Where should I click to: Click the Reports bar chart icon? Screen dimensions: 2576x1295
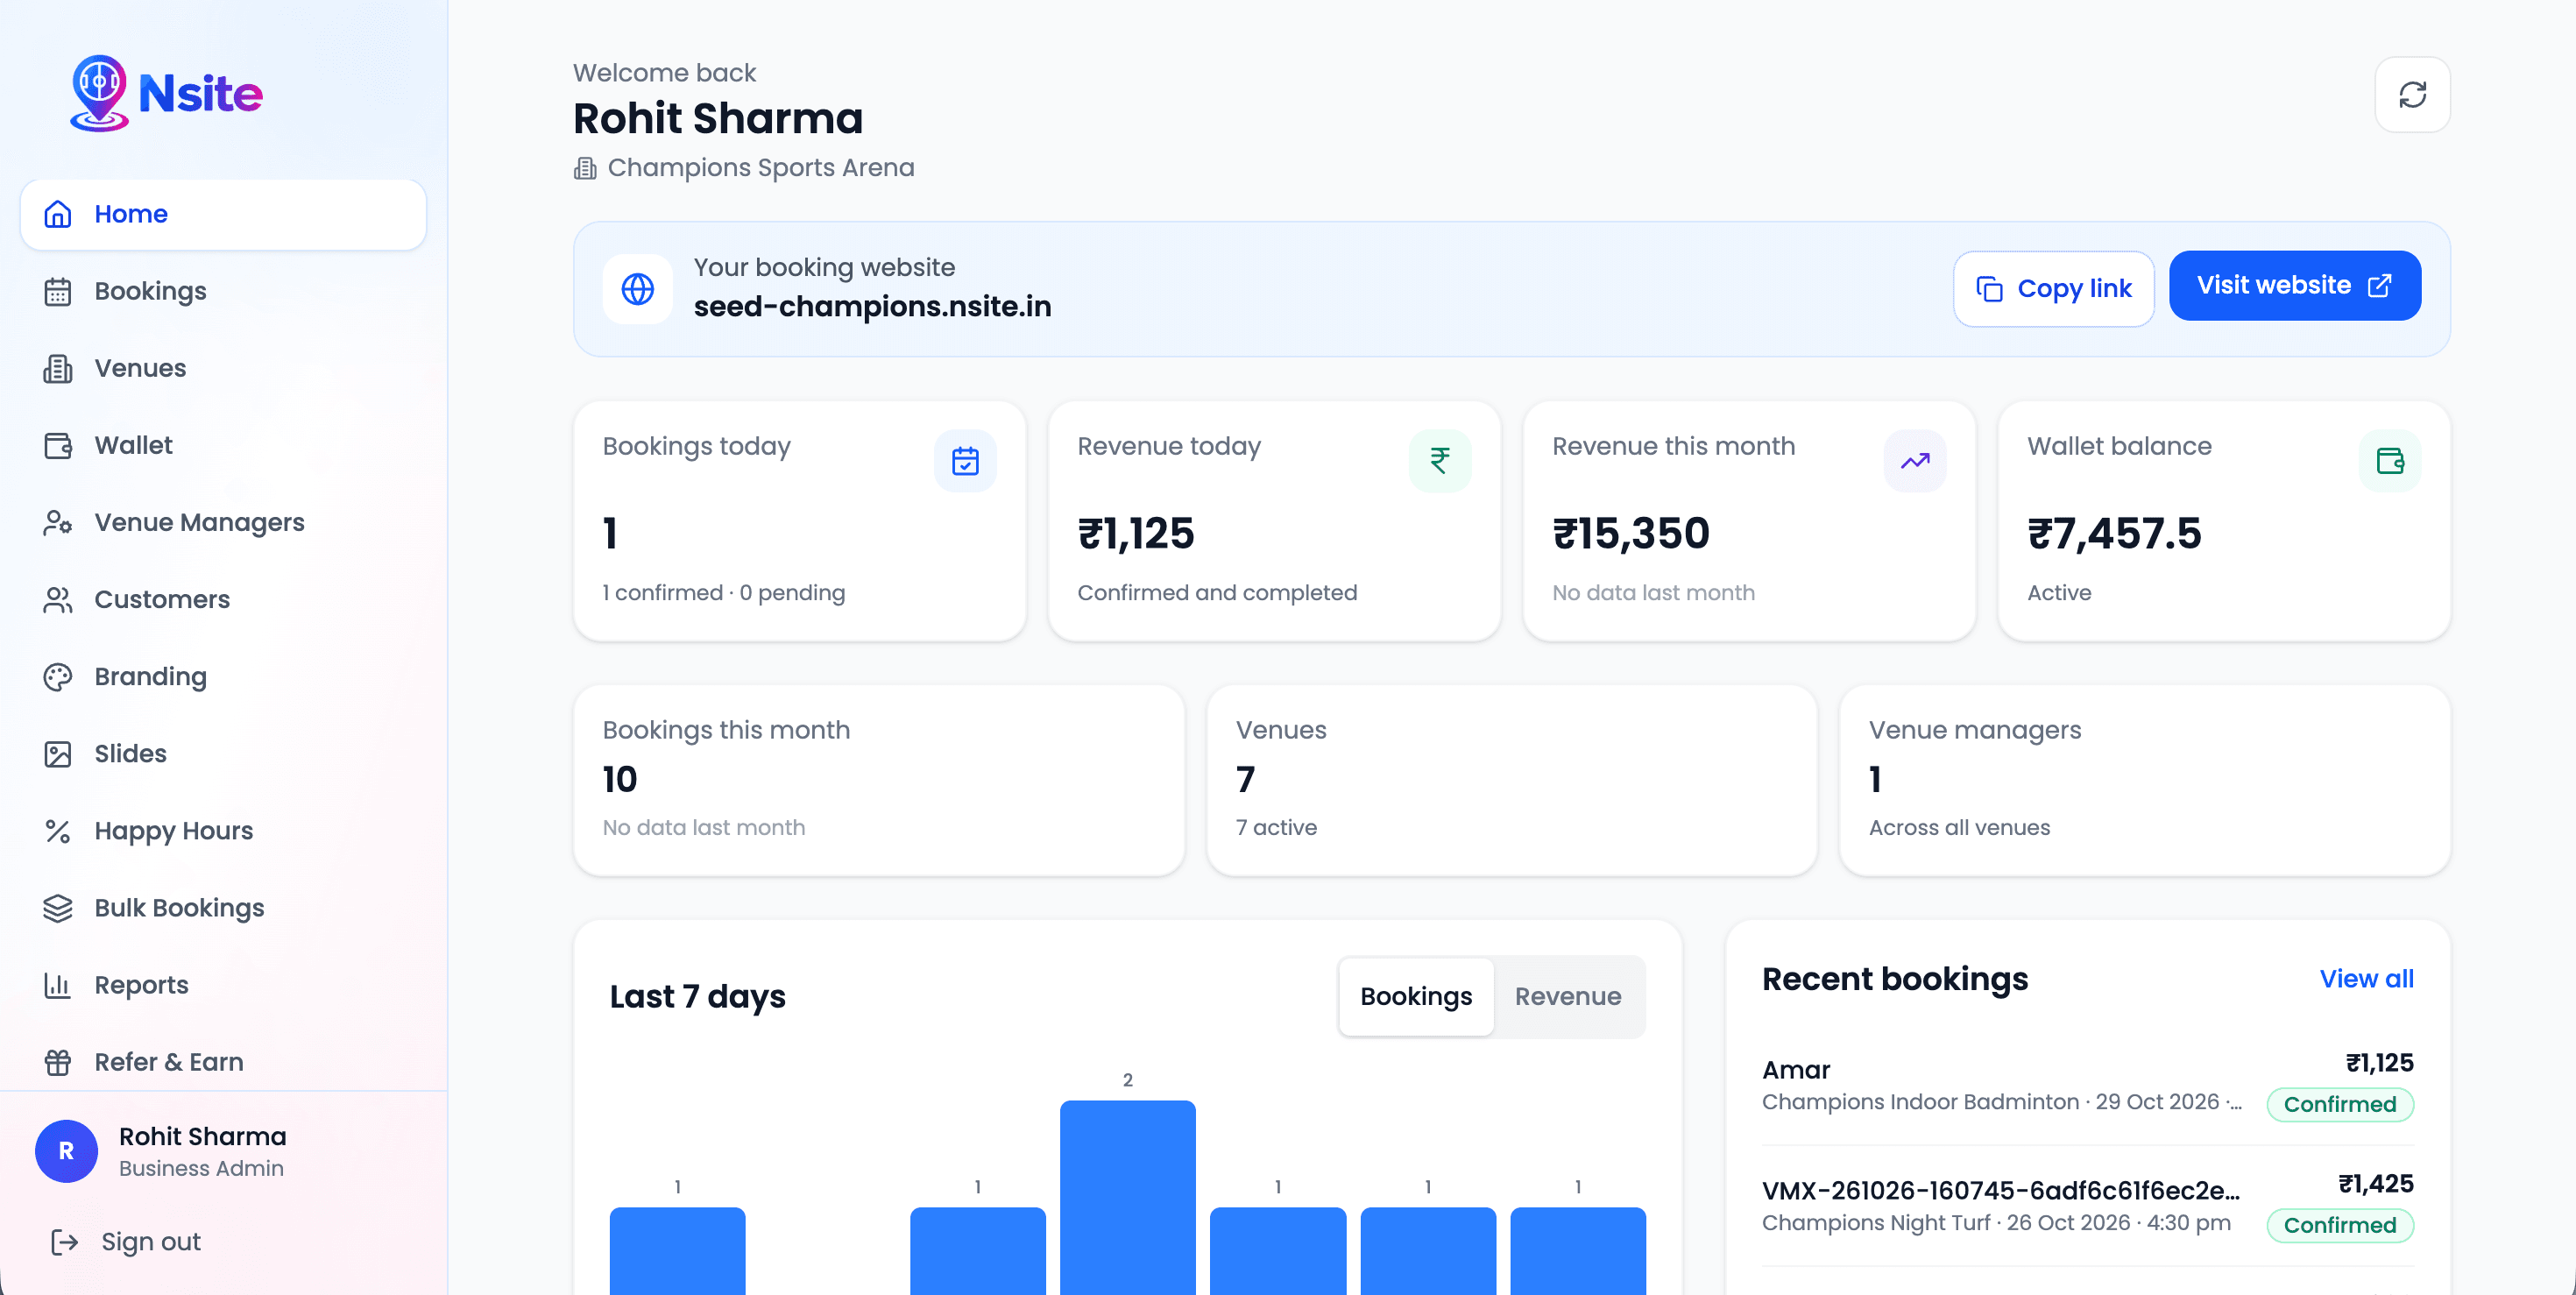pyautogui.click(x=58, y=984)
